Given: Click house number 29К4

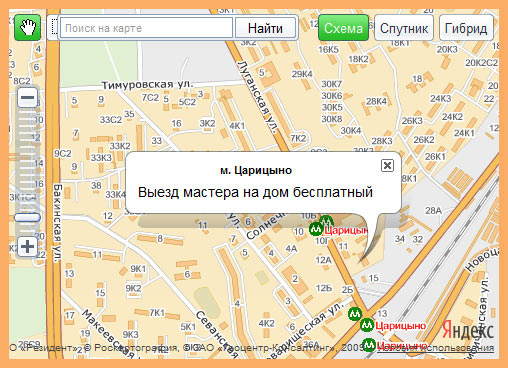Looking at the screenshot, I should (302, 74).
